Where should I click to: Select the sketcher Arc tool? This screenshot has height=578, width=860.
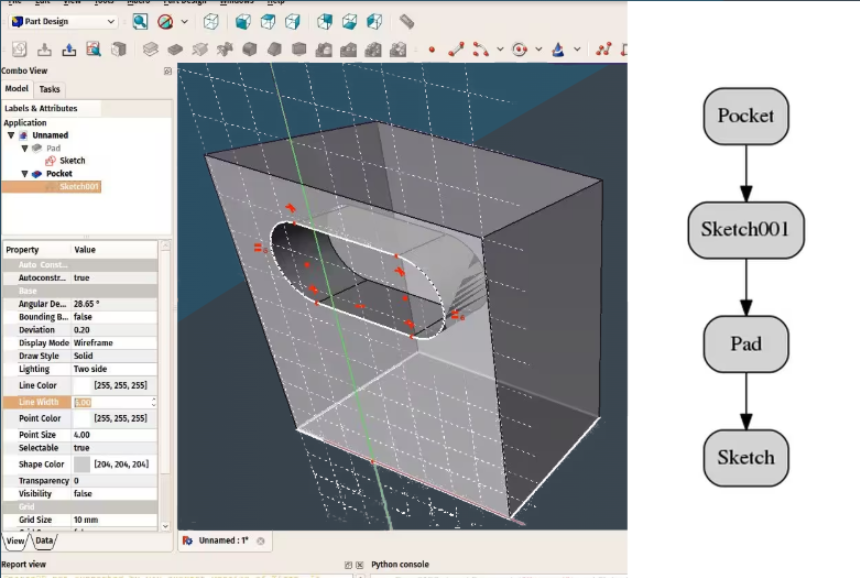[481, 49]
